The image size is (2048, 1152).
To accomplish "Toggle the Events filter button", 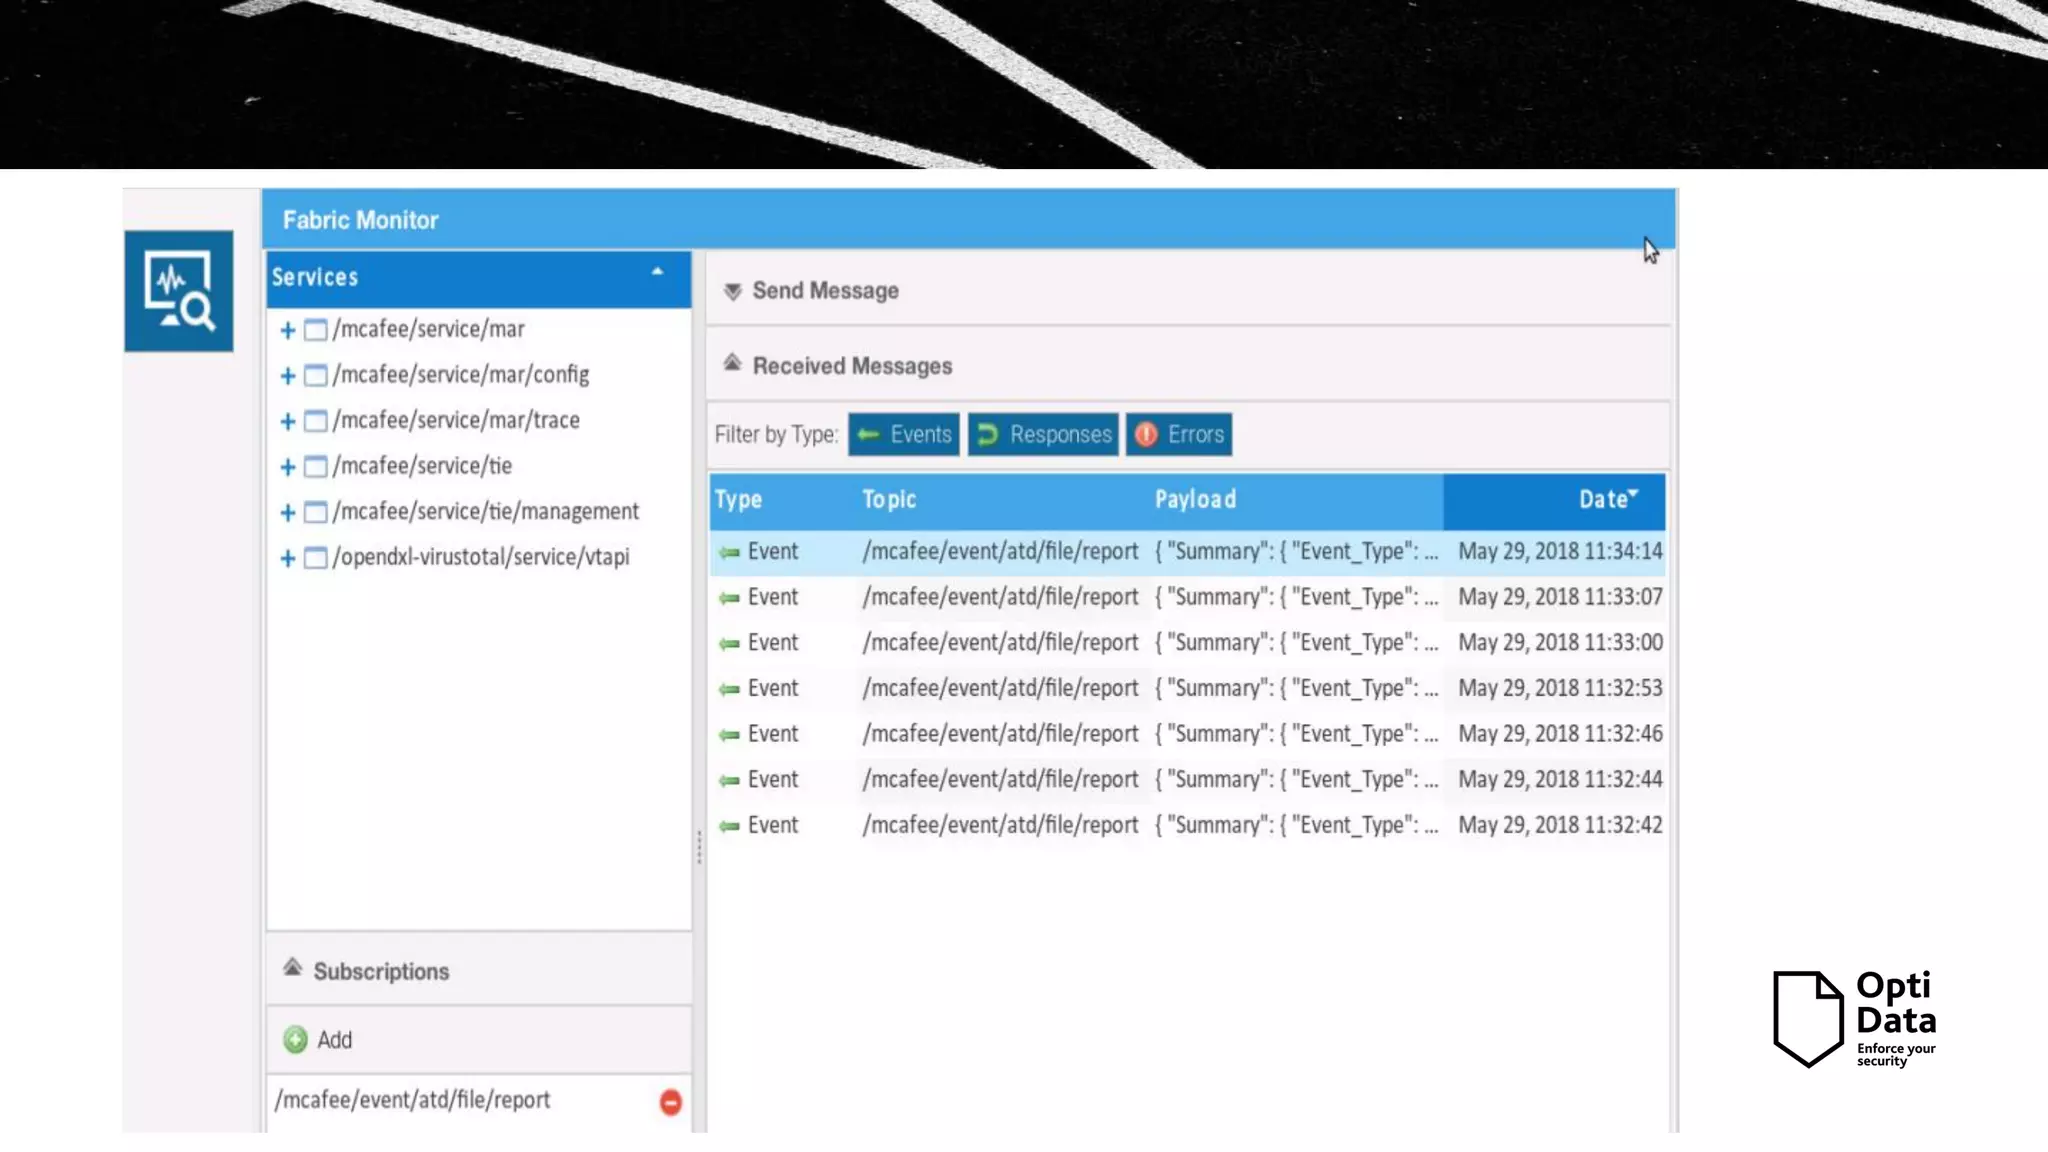I will [x=904, y=434].
